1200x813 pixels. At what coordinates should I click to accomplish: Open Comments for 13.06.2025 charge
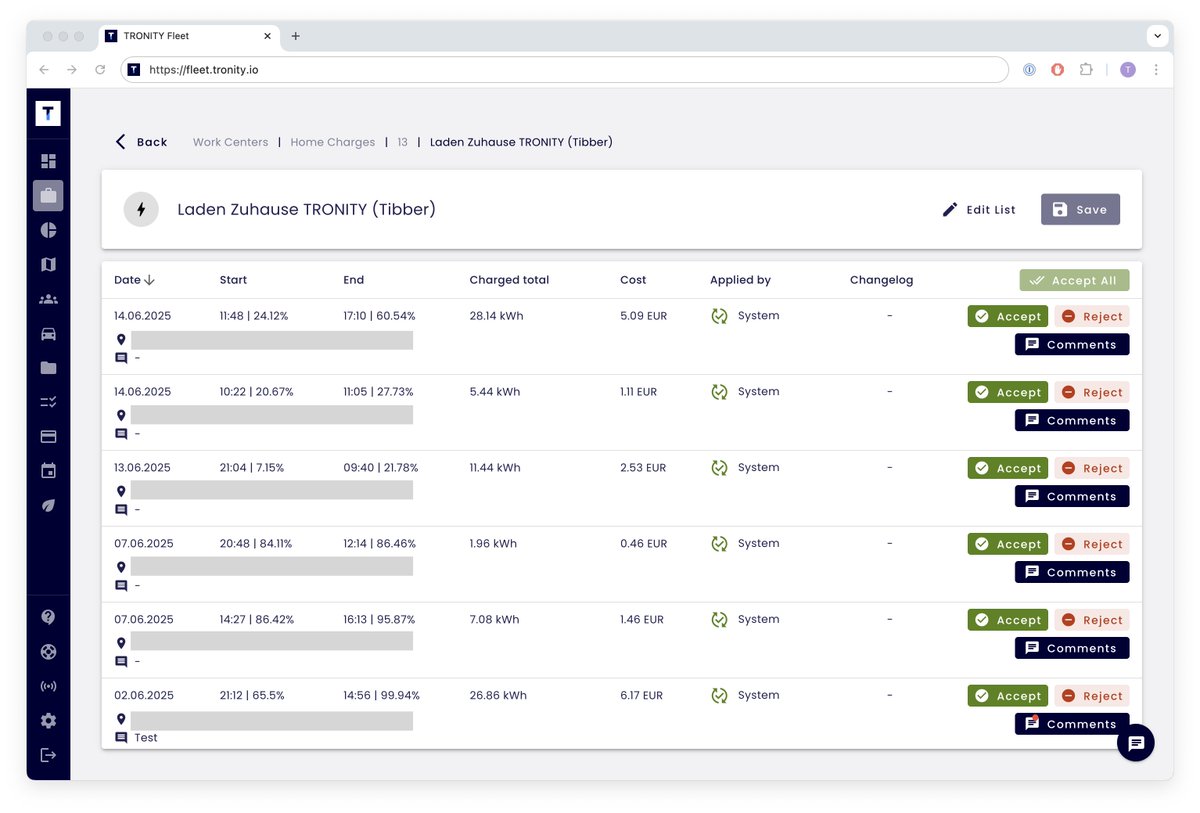[1072, 496]
